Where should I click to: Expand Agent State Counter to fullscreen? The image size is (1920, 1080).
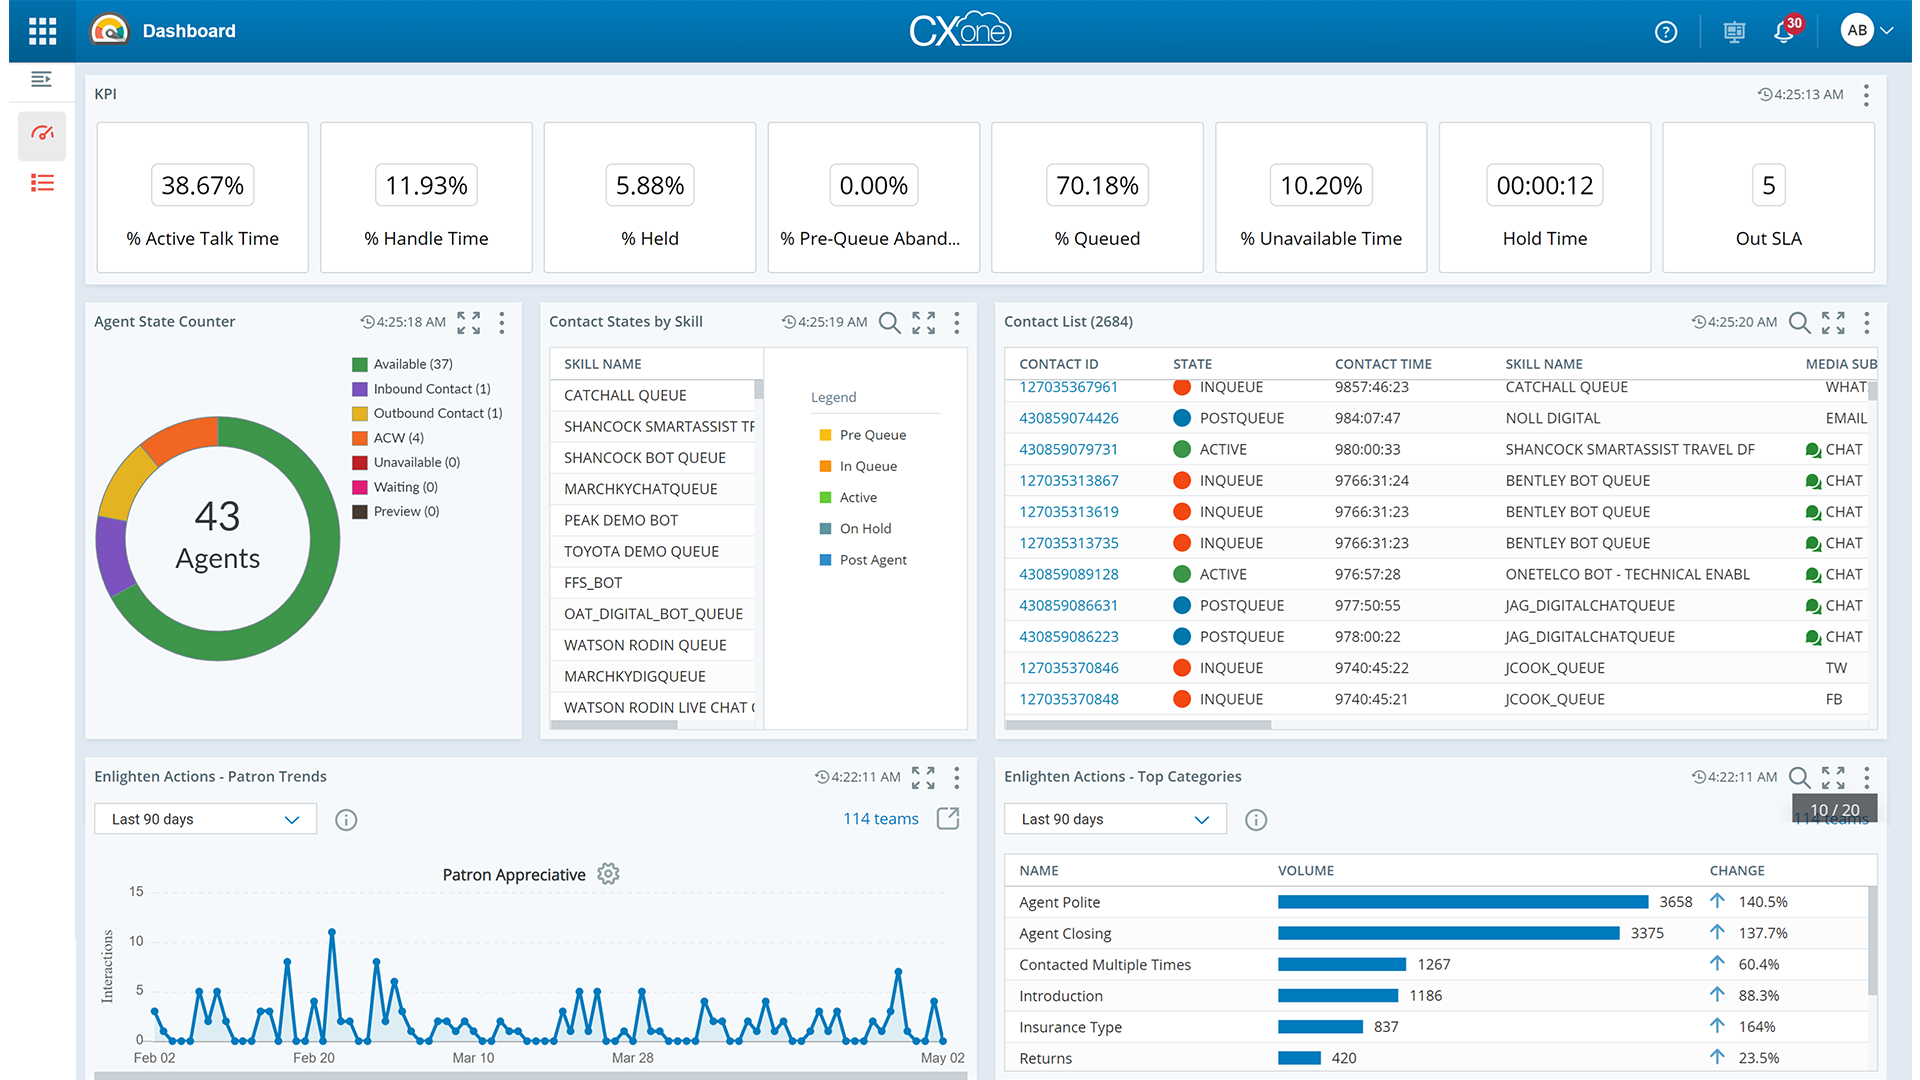click(x=468, y=322)
